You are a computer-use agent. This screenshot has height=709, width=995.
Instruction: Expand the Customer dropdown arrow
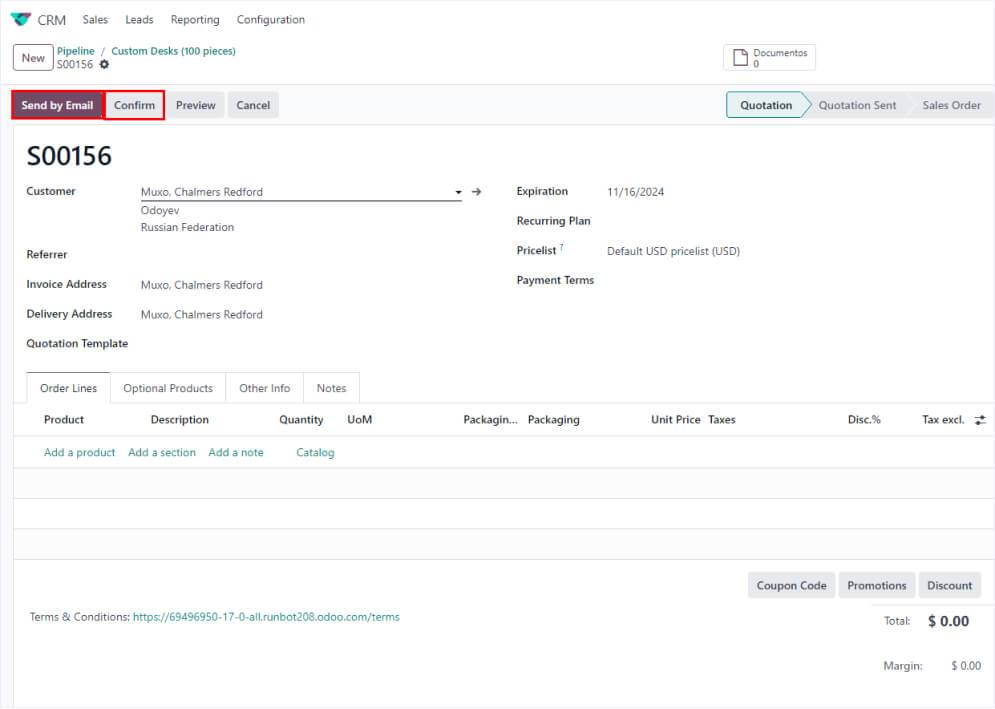[x=458, y=192]
